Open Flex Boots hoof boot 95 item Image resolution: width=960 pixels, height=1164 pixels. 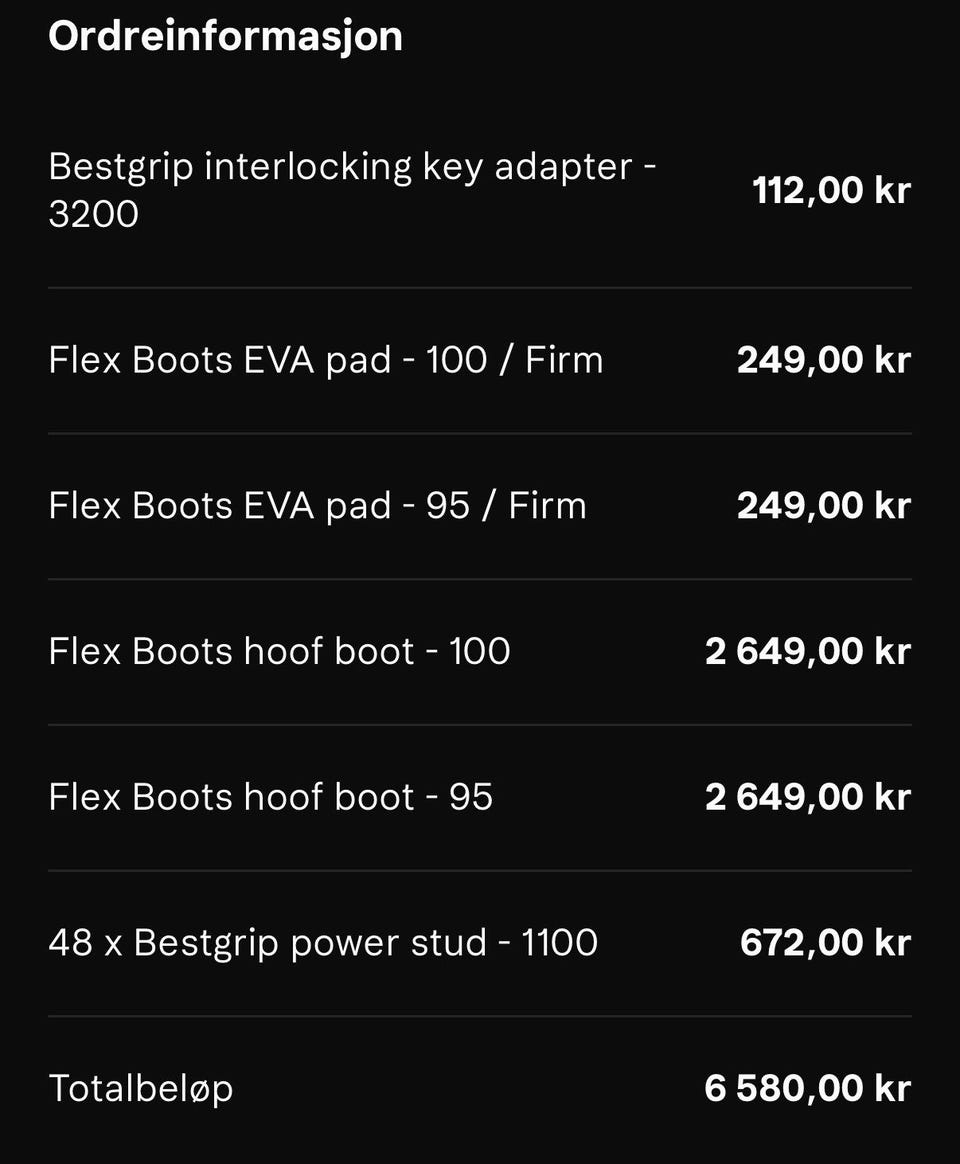(270, 797)
